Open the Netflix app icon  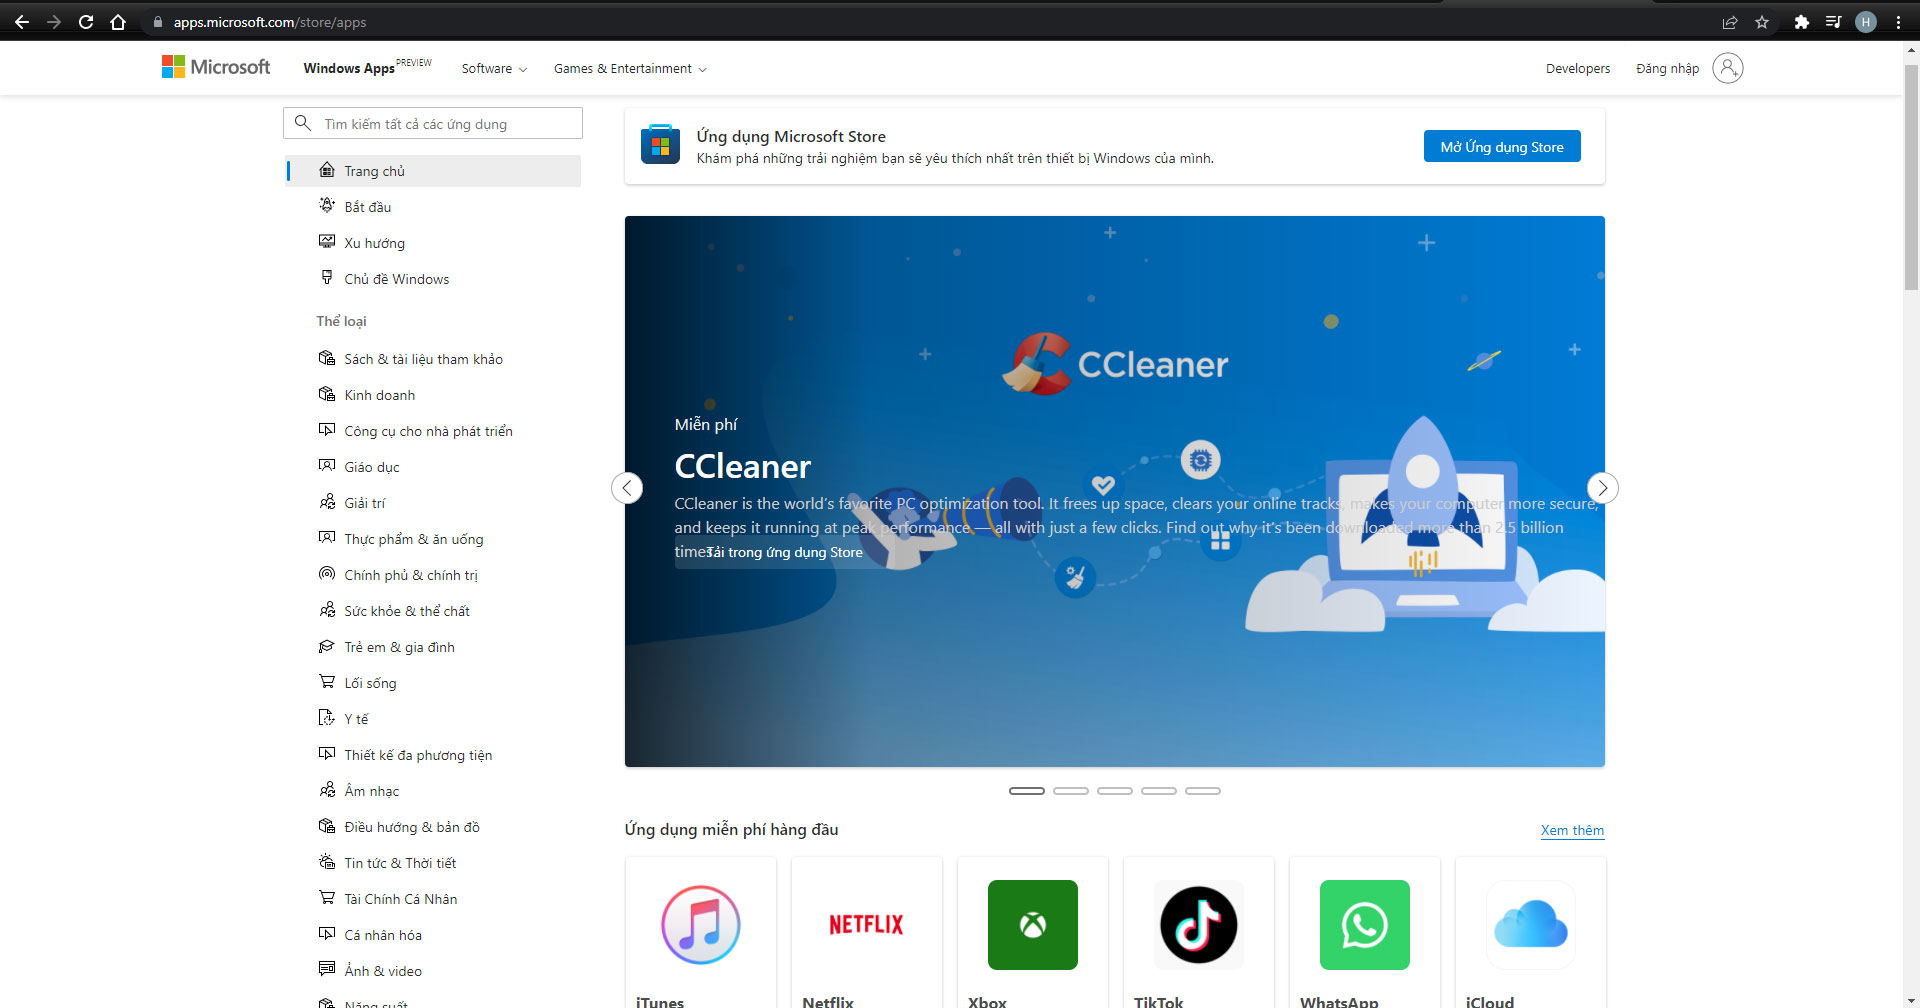(866, 924)
